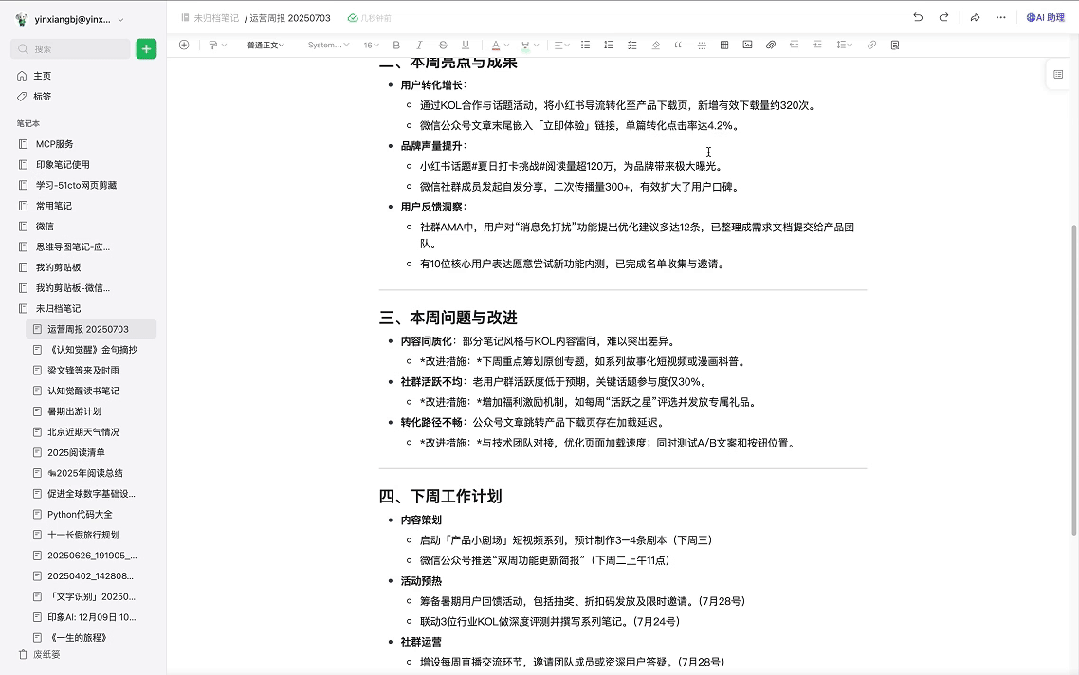Open the font size 16 dropdown
The image size is (1079, 675).
click(371, 45)
